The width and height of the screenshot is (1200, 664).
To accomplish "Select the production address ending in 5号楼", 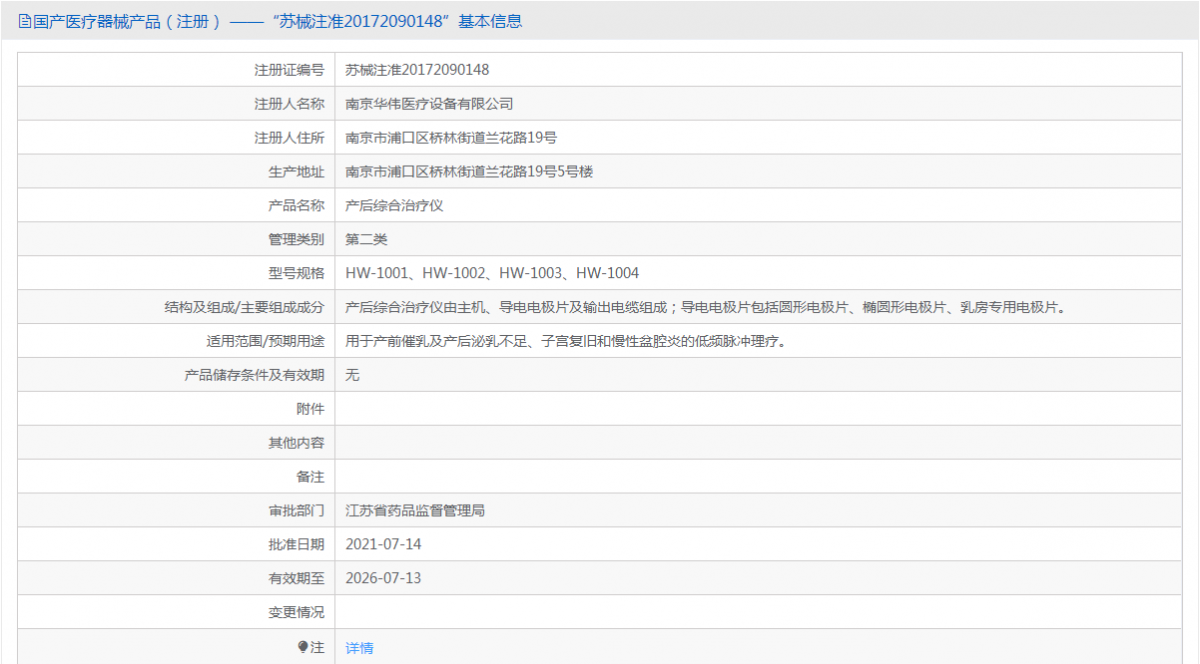I will click(x=469, y=172).
